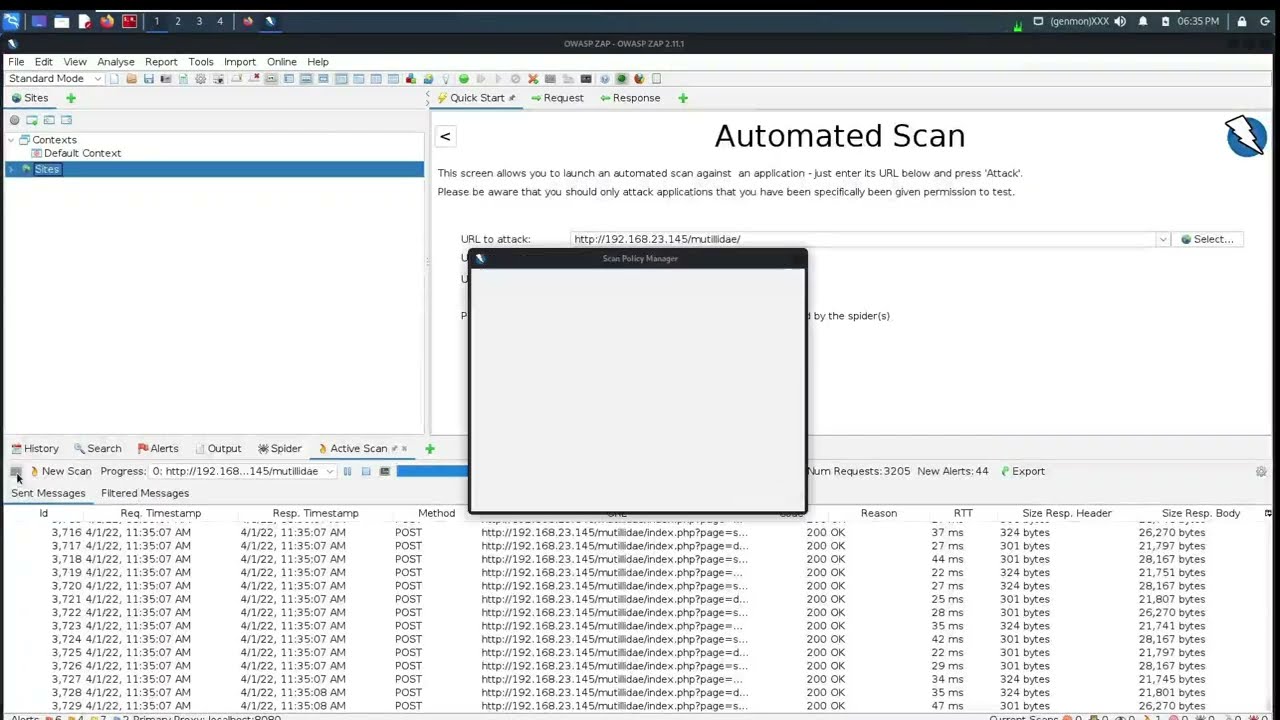The height and width of the screenshot is (720, 1280).
Task: Stop the active scan with square icon
Action: (x=366, y=471)
